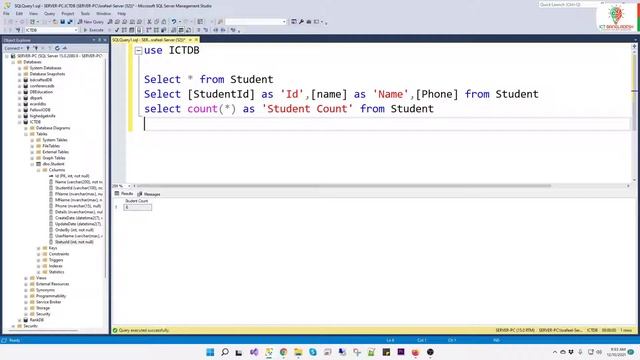
Task: Select the Statistics folder
Action: pos(56,272)
